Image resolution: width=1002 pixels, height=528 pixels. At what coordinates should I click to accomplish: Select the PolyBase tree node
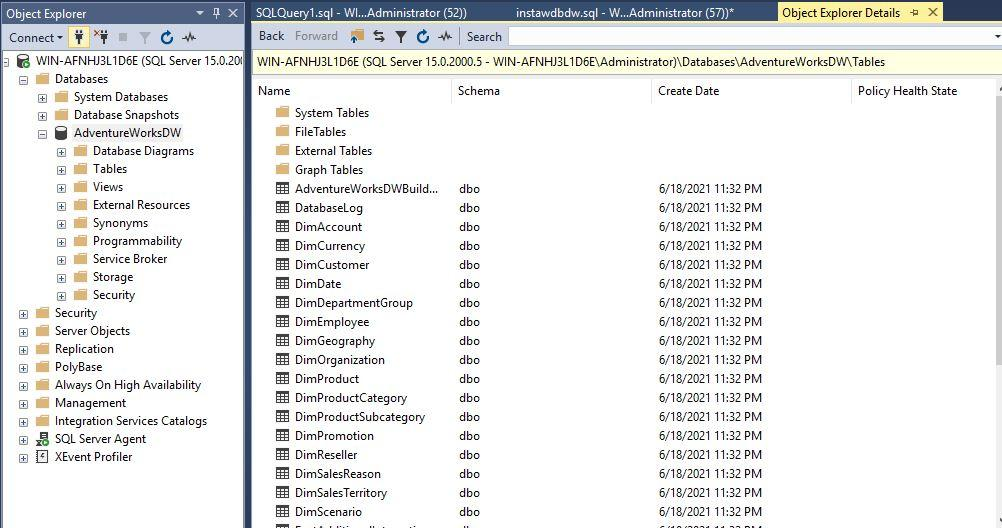79,367
